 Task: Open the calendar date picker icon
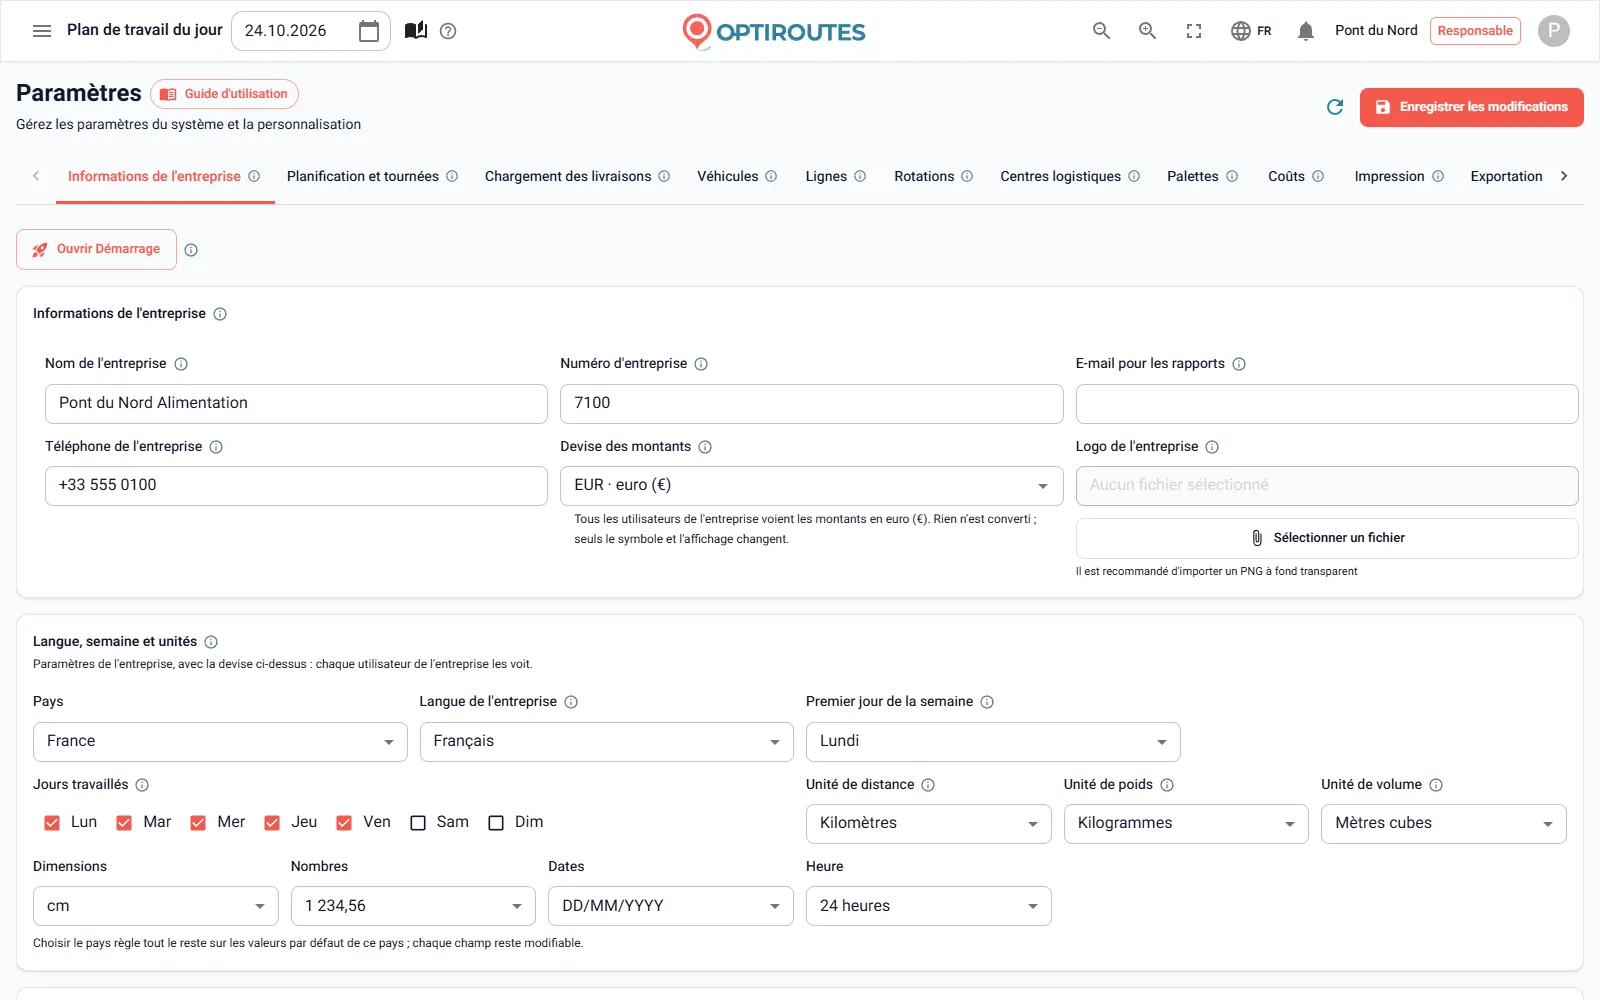(x=369, y=31)
